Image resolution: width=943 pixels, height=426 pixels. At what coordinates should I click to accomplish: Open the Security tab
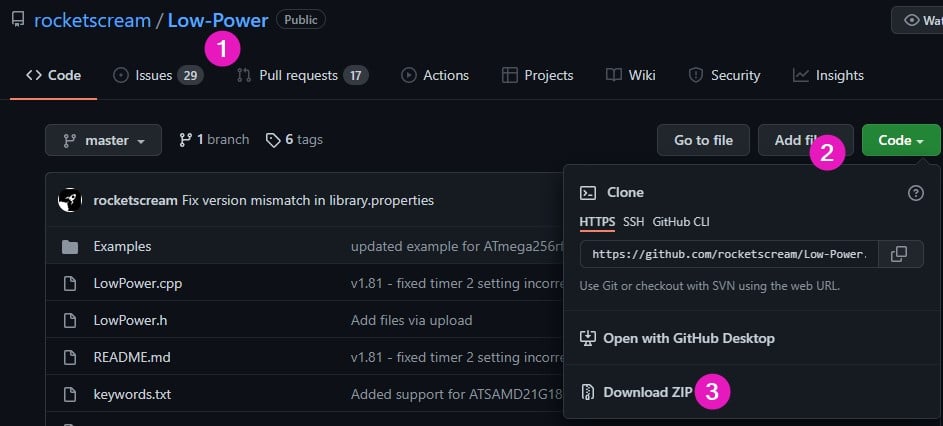724,75
